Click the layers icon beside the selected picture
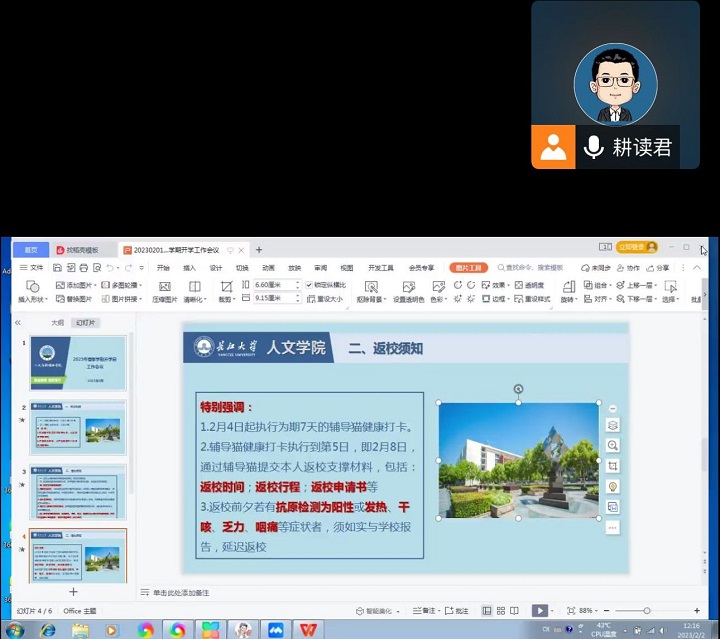The image size is (720, 639). point(613,425)
